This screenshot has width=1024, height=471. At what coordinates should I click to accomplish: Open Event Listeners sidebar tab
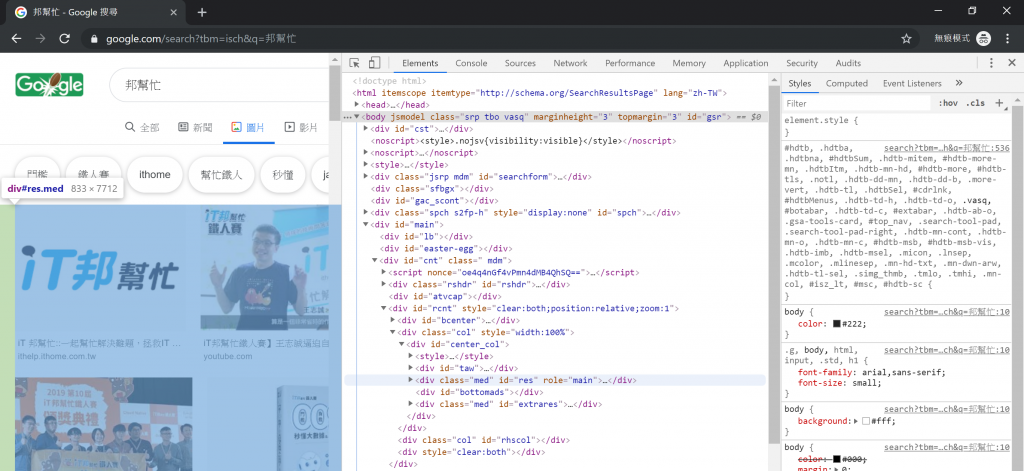pos(912,83)
